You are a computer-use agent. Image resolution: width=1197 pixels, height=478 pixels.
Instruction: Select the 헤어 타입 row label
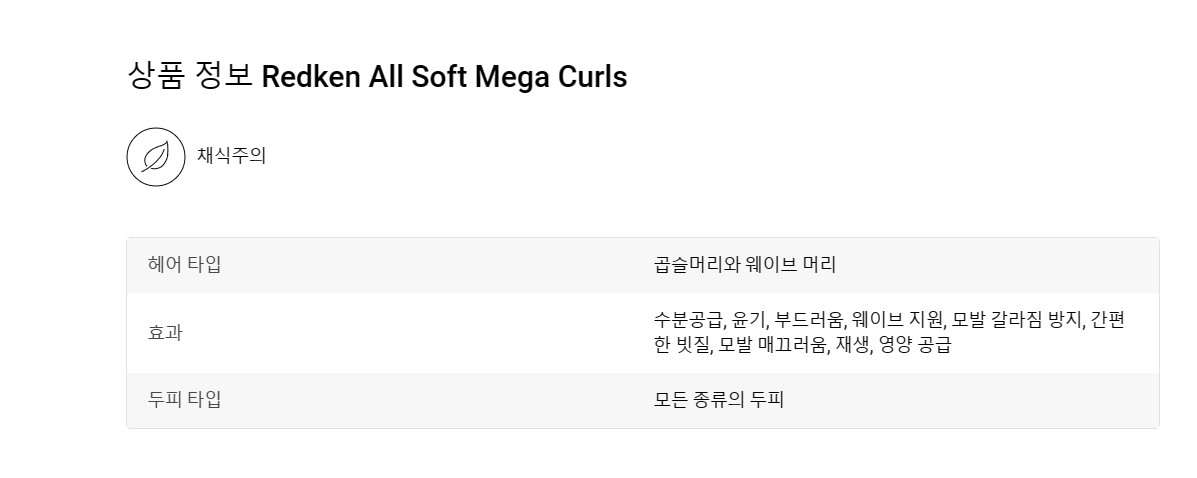tap(184, 265)
